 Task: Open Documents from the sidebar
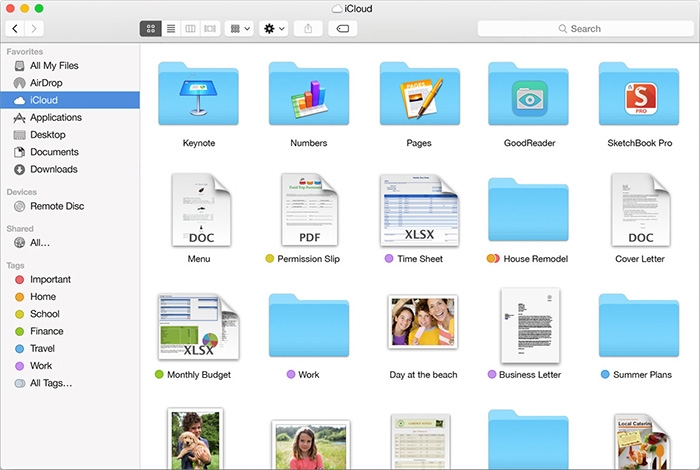(x=70, y=152)
